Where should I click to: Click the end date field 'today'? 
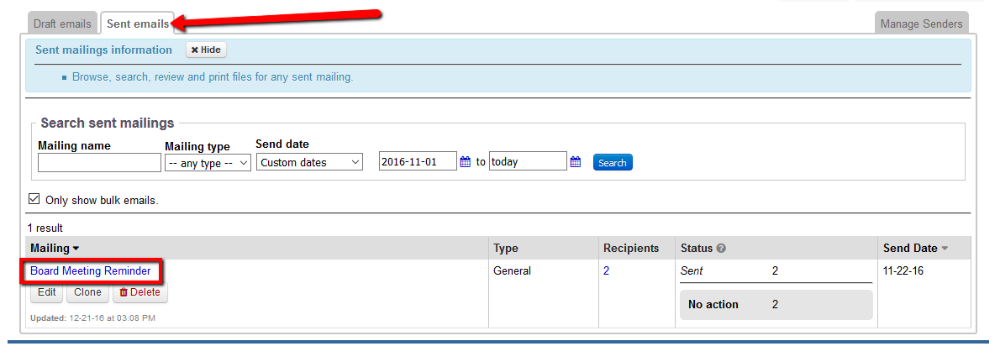(528, 161)
